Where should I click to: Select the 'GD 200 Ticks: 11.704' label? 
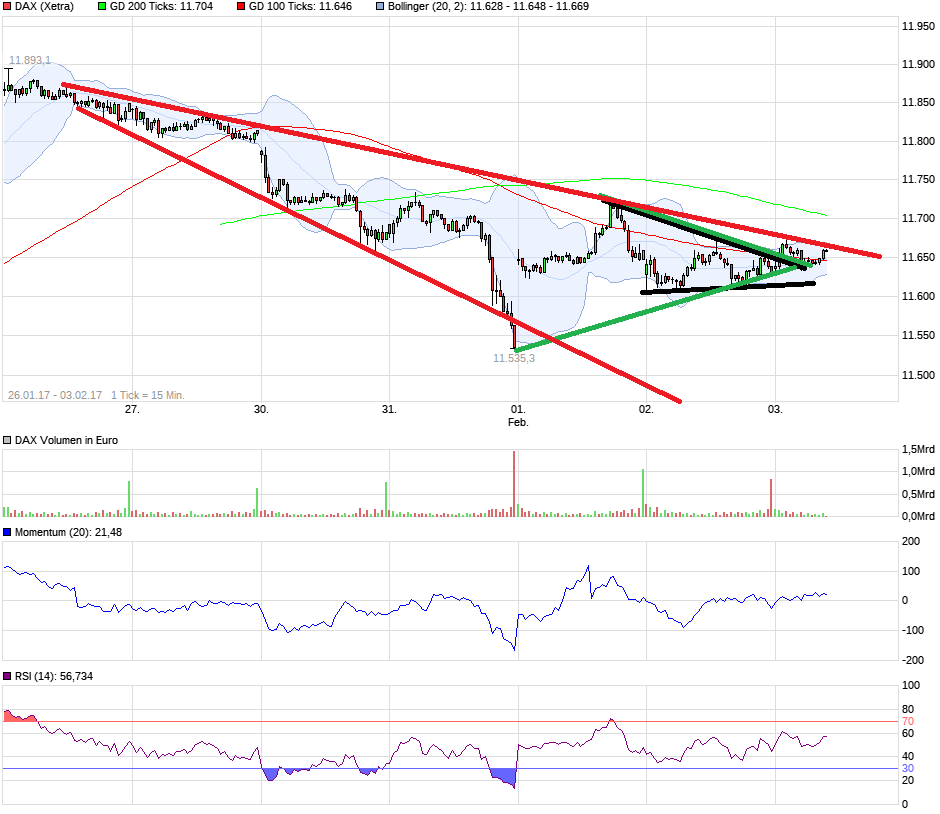coord(161,7)
